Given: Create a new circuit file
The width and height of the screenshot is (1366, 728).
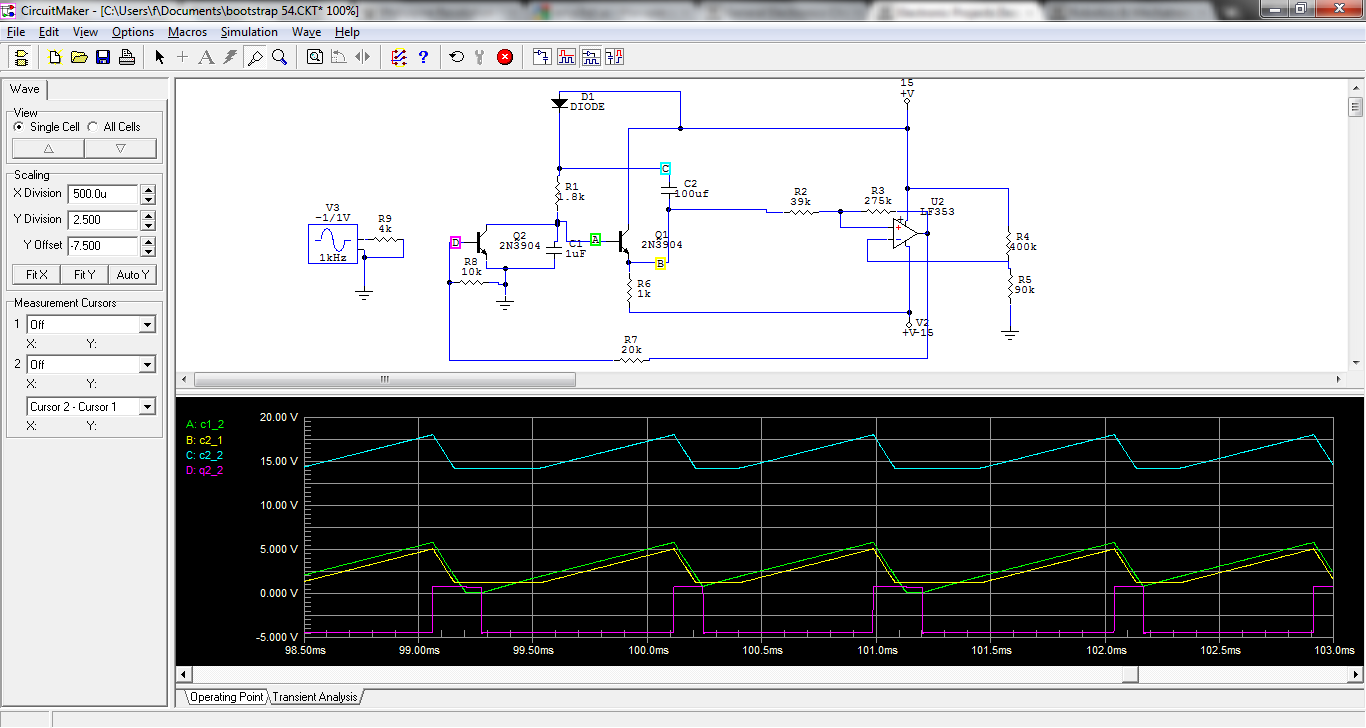Looking at the screenshot, I should 56,57.
